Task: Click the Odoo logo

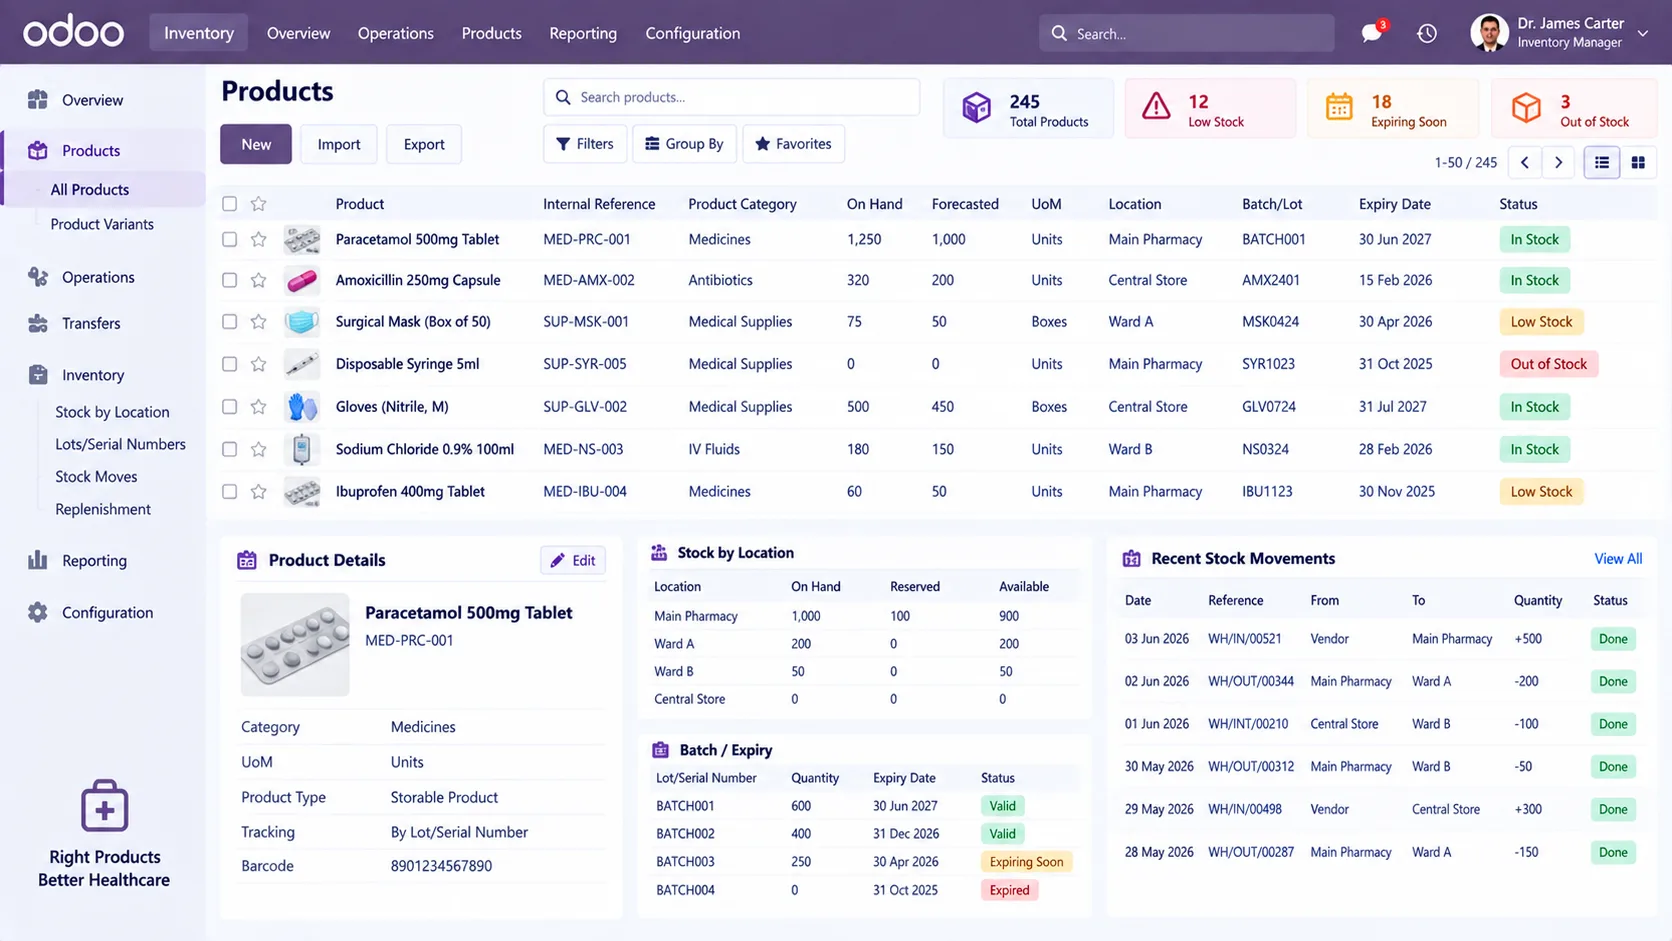Action: pos(74,32)
